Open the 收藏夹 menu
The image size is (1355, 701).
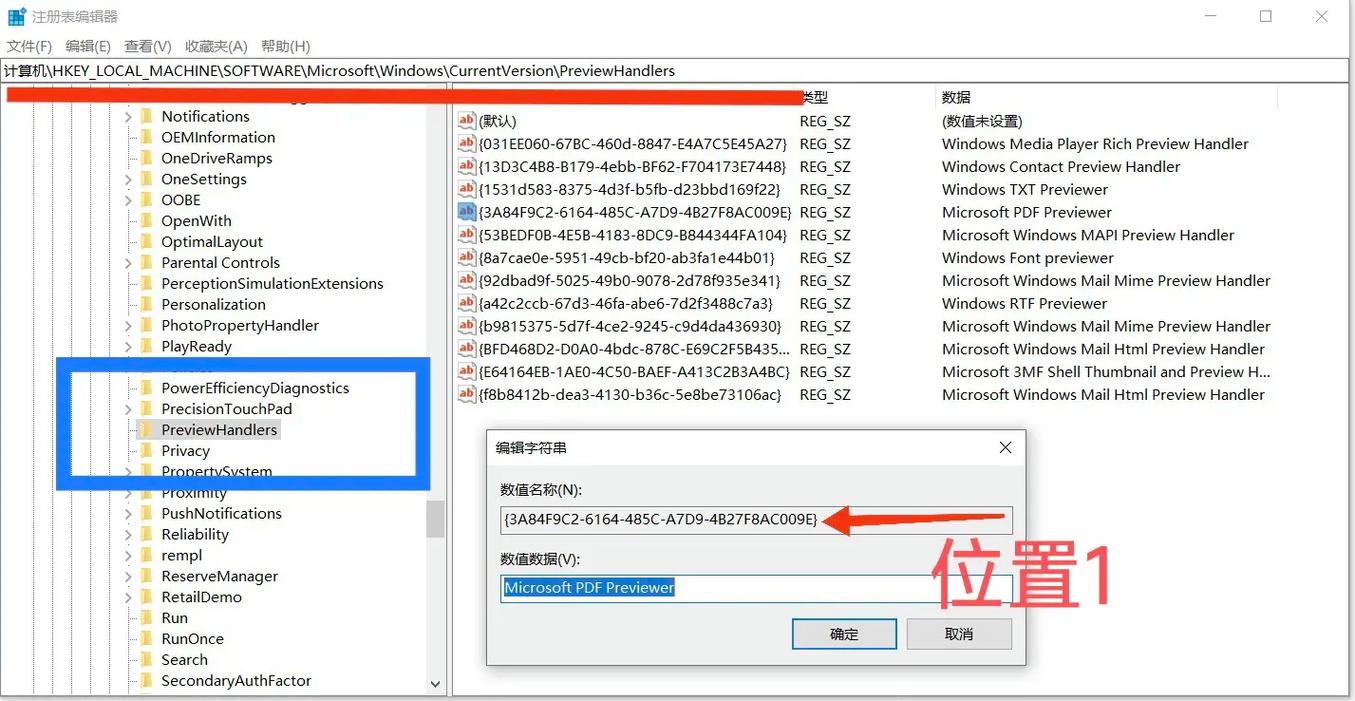tap(215, 46)
